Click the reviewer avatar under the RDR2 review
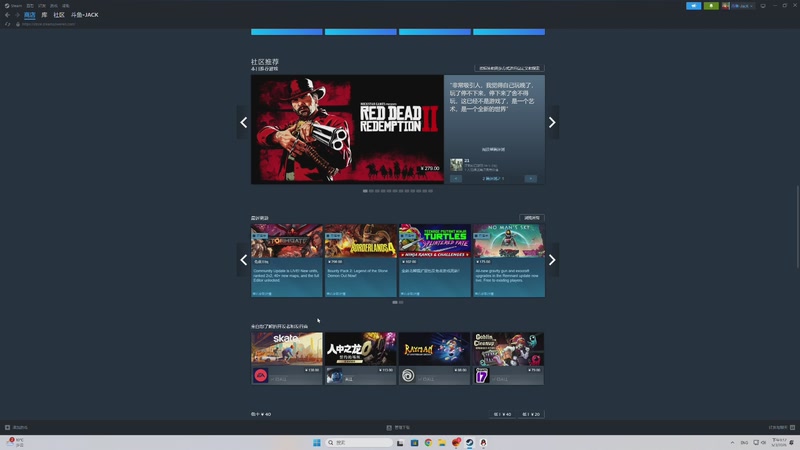The height and width of the screenshot is (450, 800). point(456,164)
